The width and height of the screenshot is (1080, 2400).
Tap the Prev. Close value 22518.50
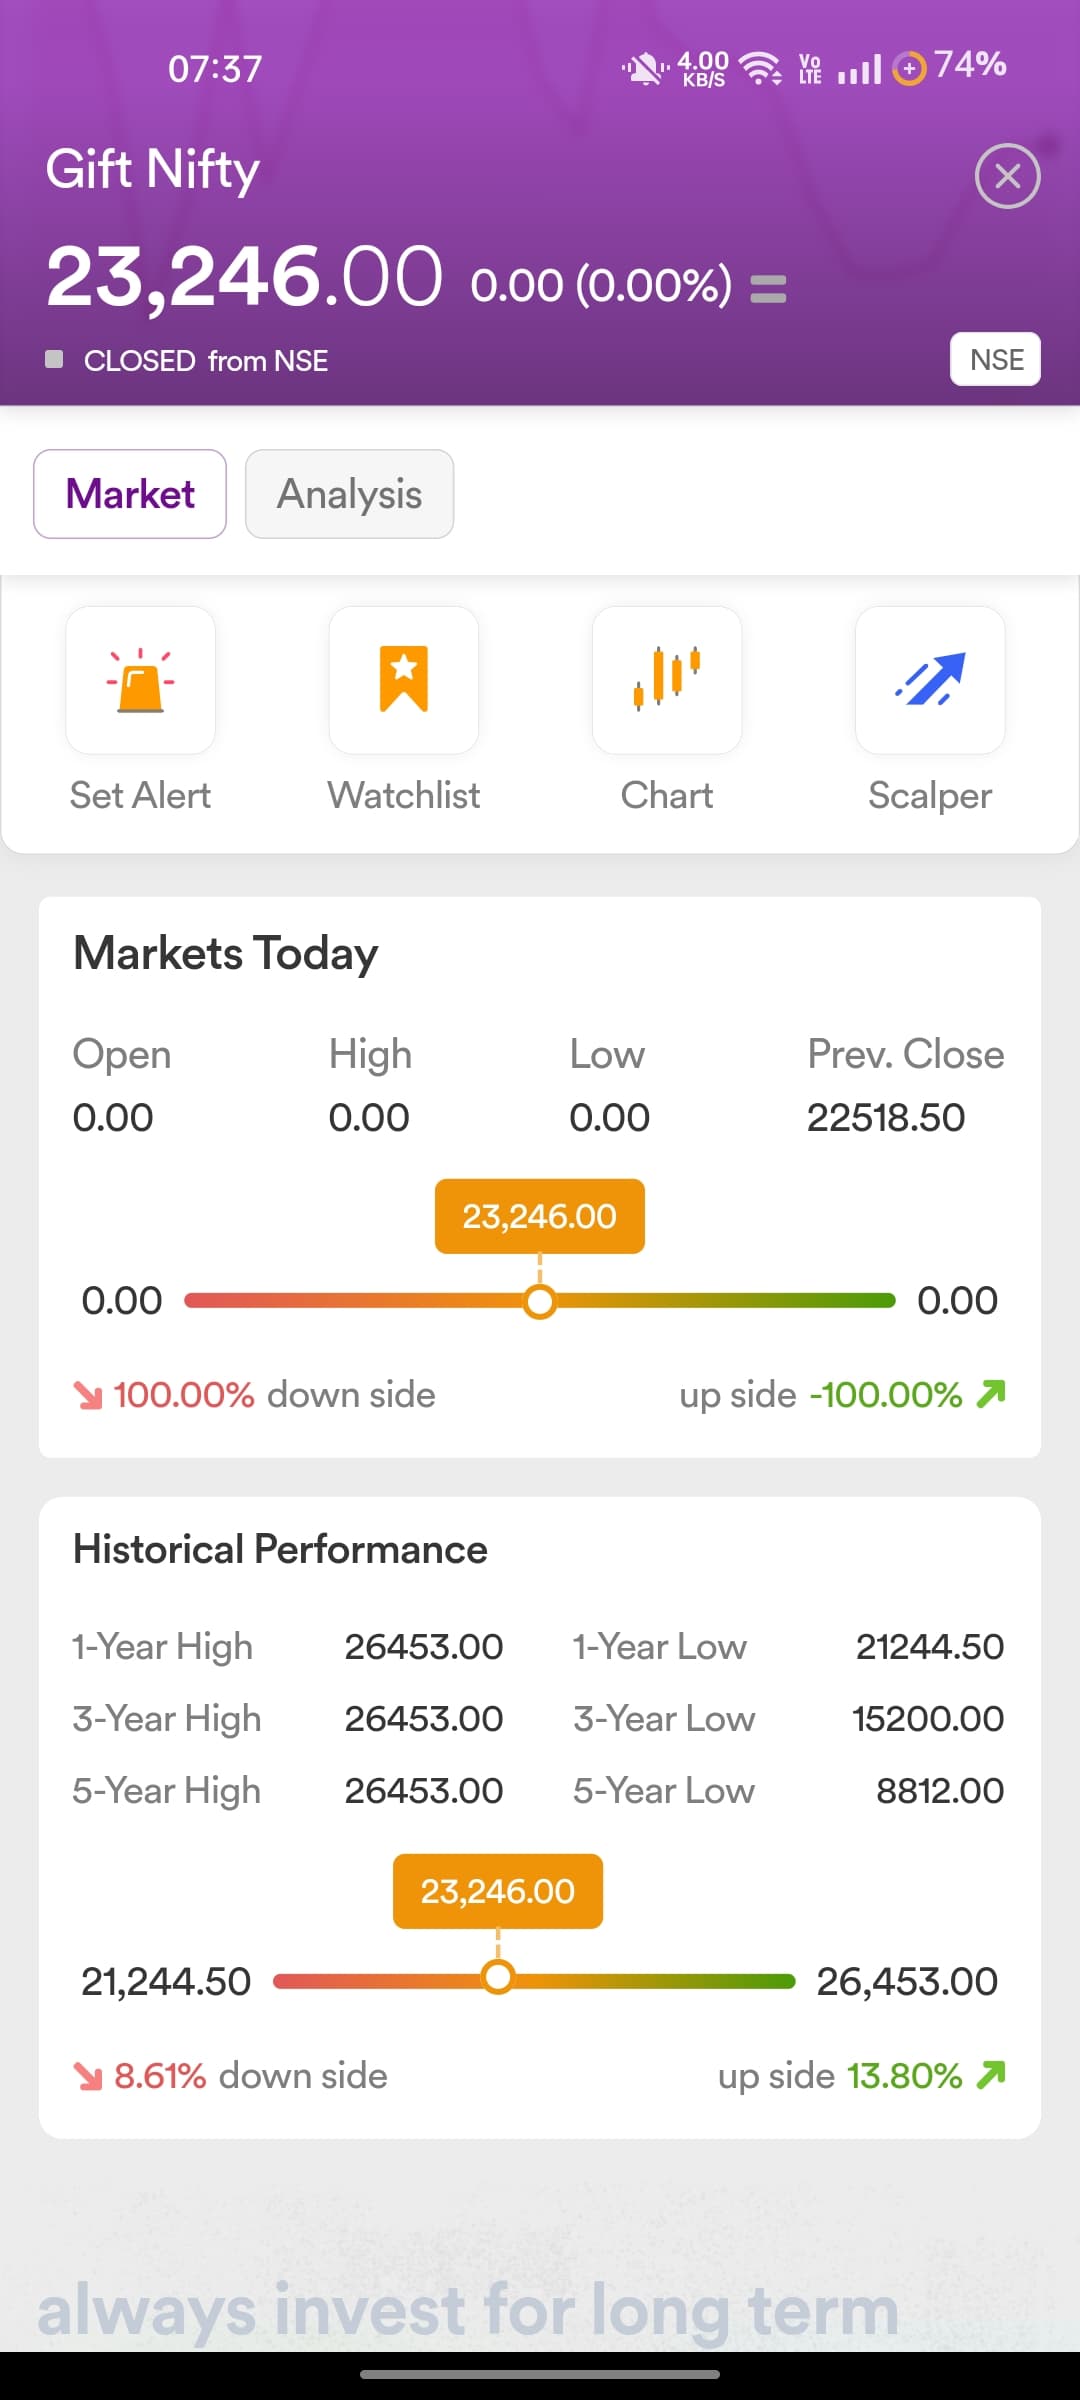pos(885,1117)
